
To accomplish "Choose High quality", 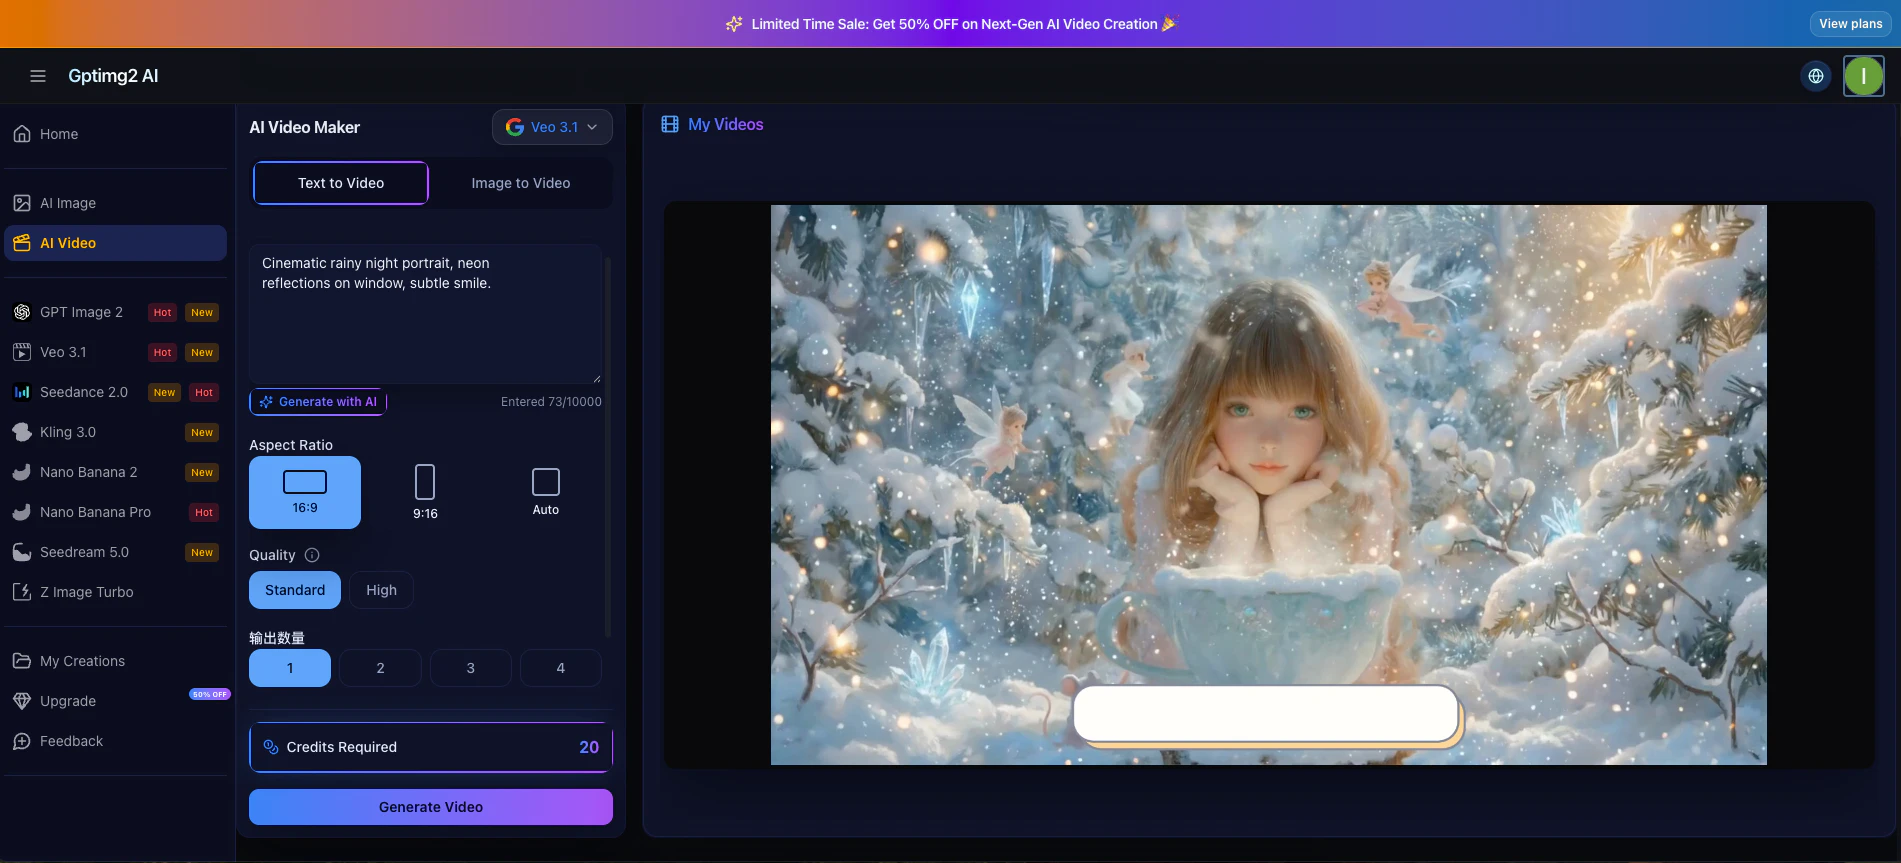I will (x=381, y=590).
